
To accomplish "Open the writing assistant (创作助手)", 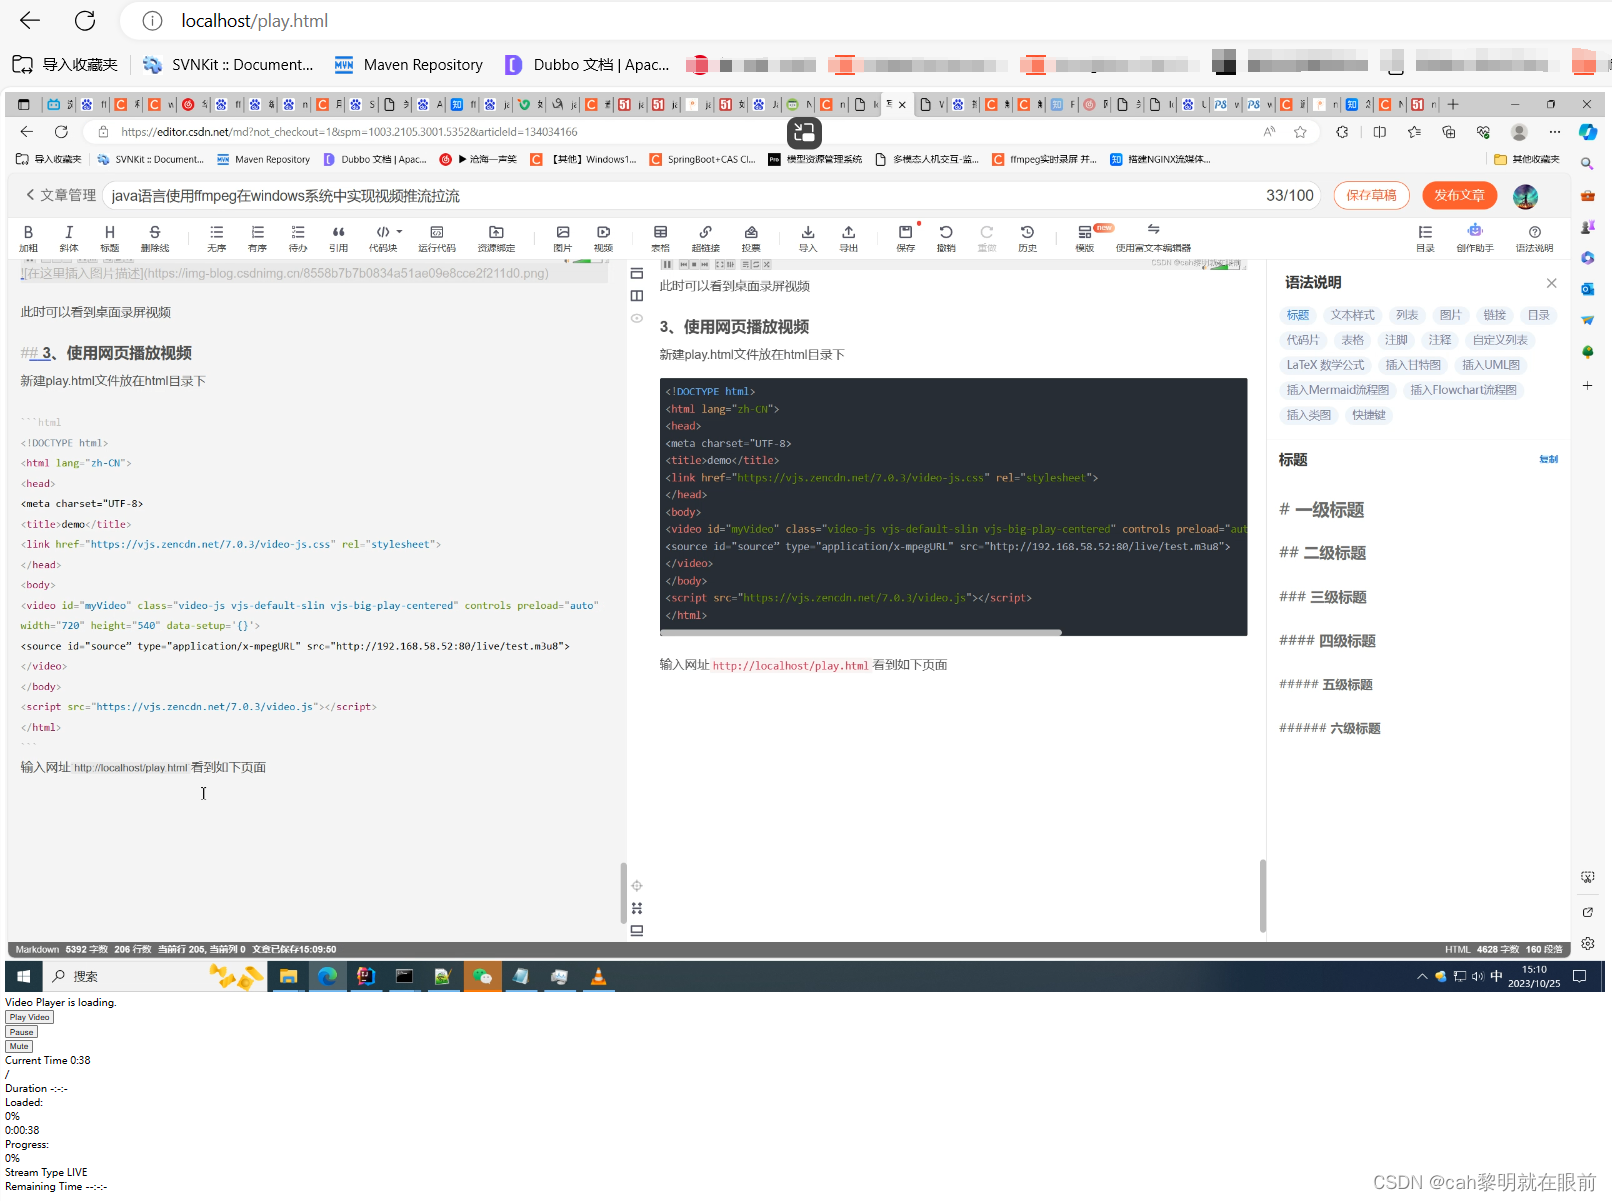I will coord(1475,238).
